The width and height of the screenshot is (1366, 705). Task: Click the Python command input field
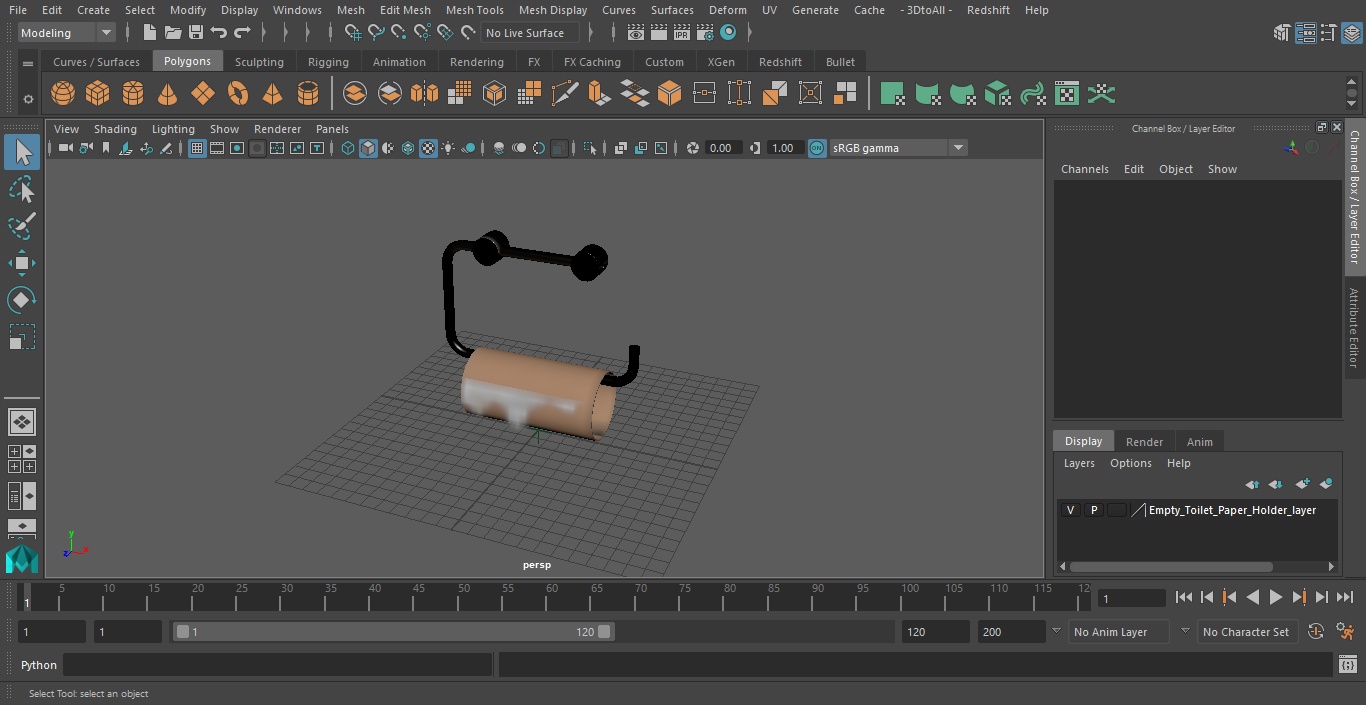click(x=278, y=665)
